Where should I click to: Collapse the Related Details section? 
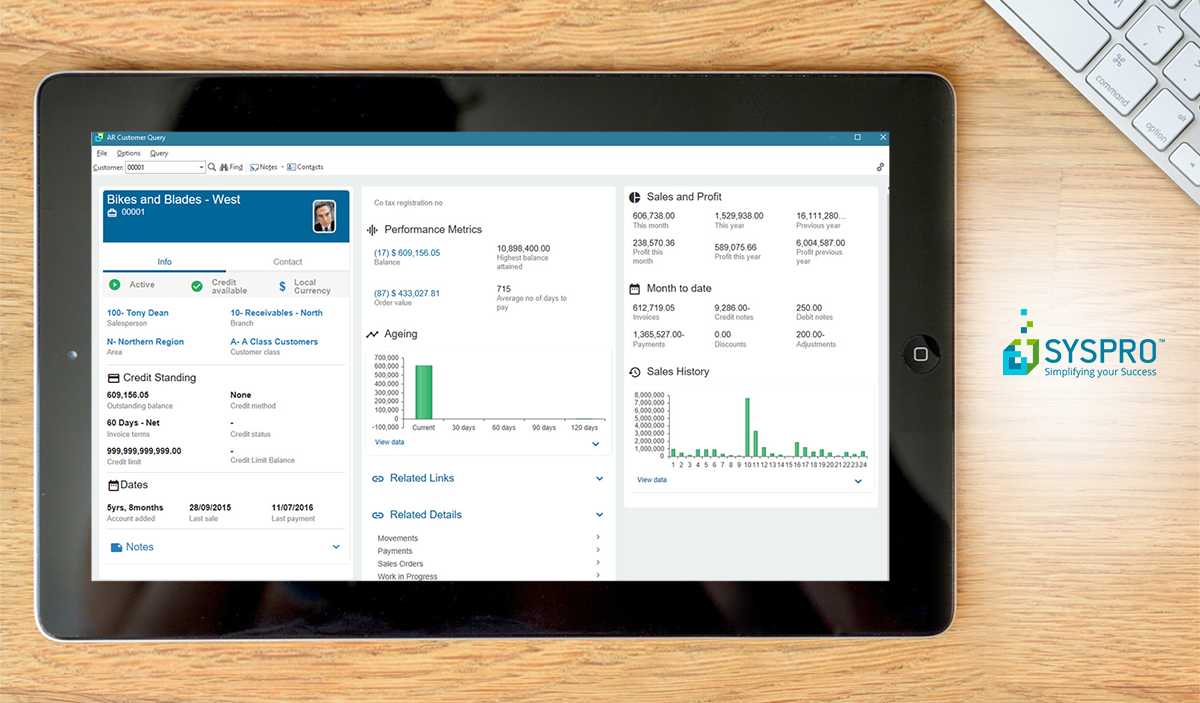coord(599,514)
